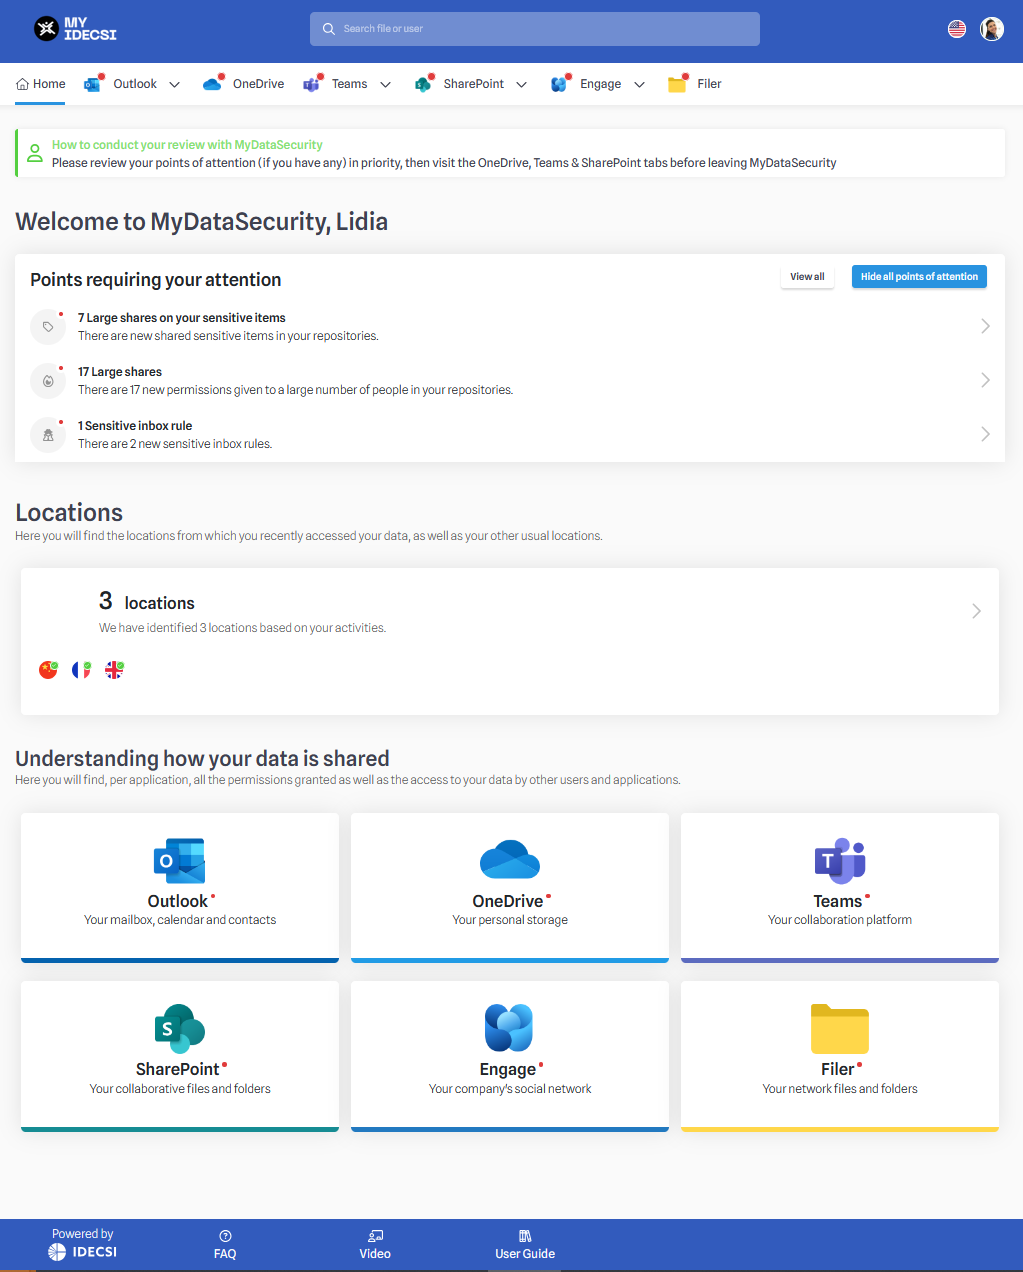The image size is (1023, 1272).
Task: Open the SharePoint menu label
Action: (x=473, y=84)
